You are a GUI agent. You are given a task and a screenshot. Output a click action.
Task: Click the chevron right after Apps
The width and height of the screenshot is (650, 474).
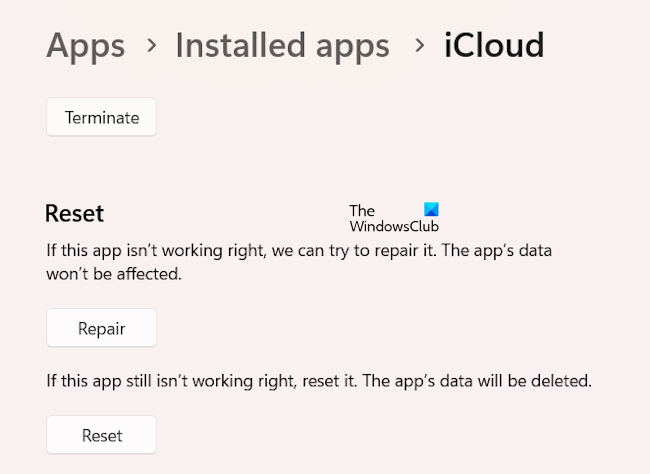(x=150, y=46)
